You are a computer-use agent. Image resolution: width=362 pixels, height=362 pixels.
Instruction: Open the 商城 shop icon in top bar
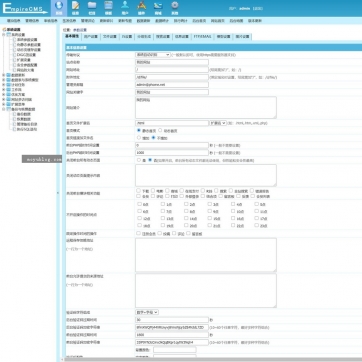158,6
